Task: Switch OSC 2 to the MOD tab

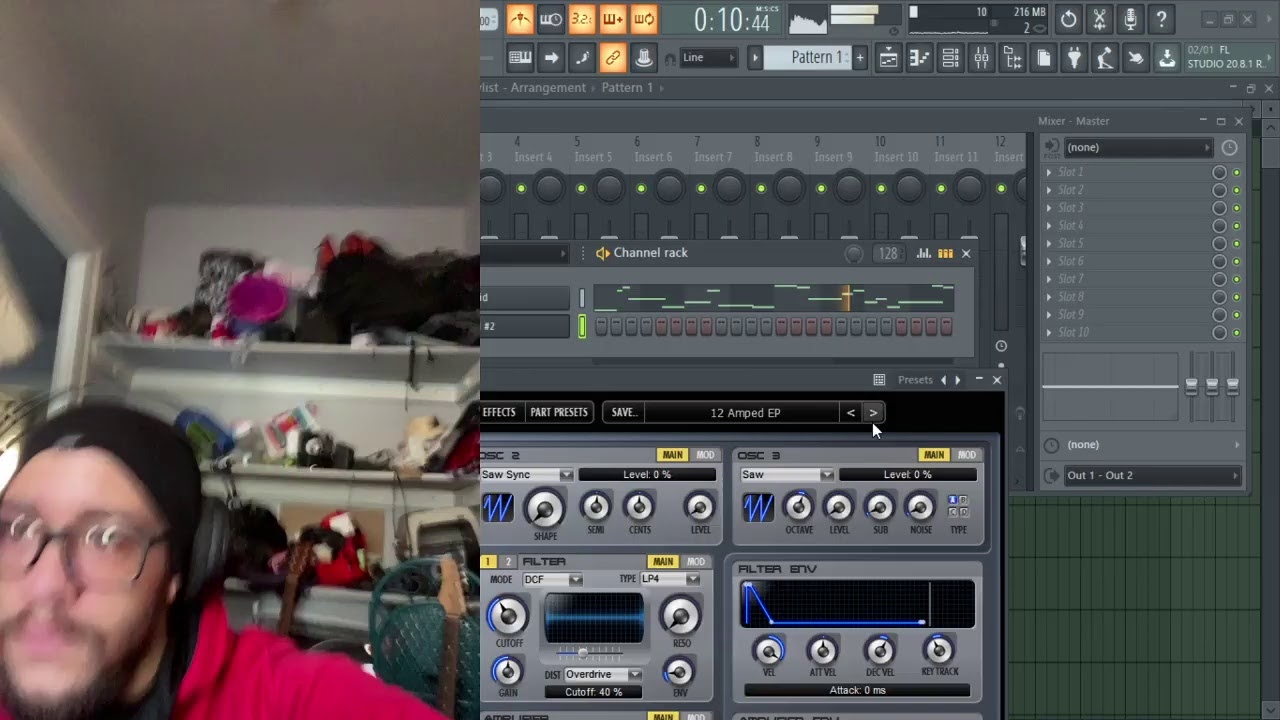Action: pyautogui.click(x=706, y=455)
